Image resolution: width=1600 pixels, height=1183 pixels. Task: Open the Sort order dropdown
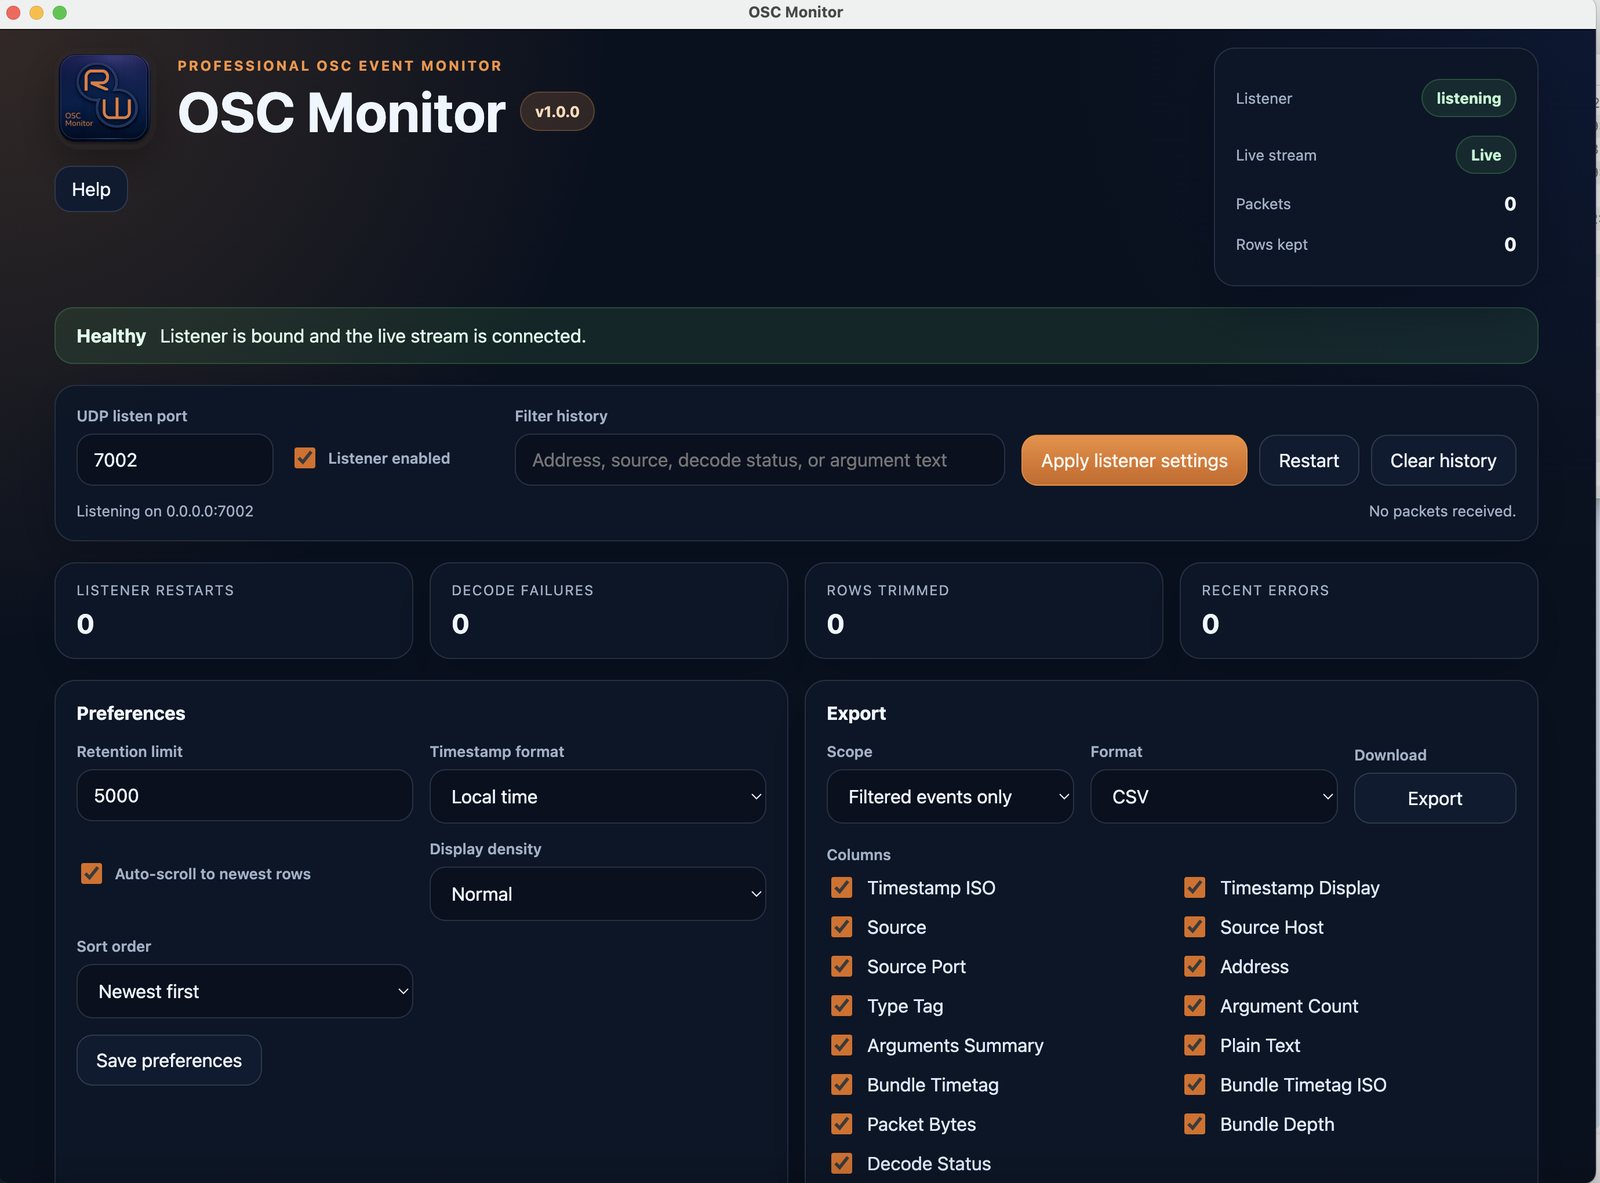point(245,991)
